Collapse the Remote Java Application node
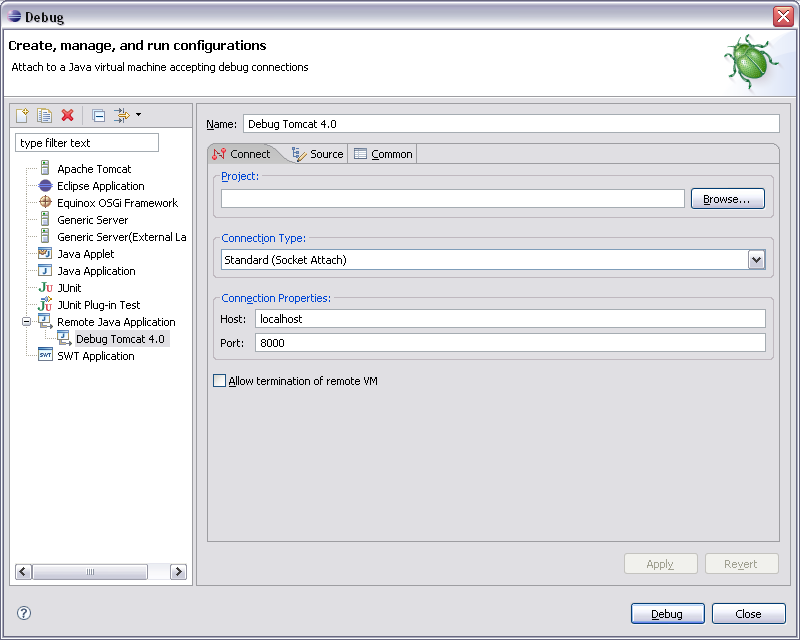This screenshot has width=800, height=640. pyautogui.click(x=27, y=322)
